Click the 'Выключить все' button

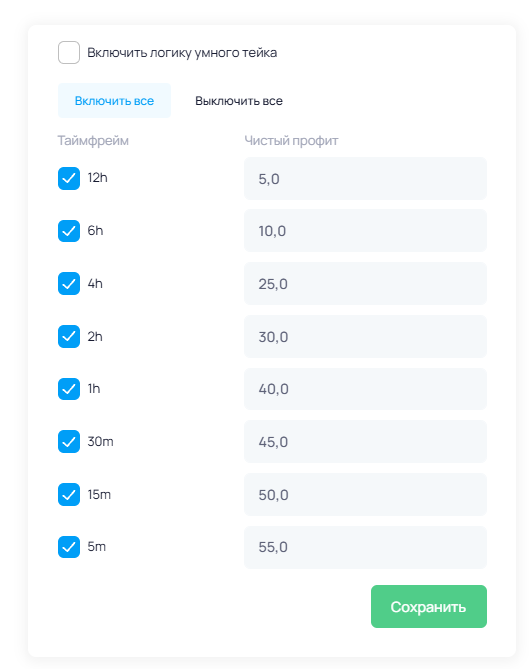(239, 101)
